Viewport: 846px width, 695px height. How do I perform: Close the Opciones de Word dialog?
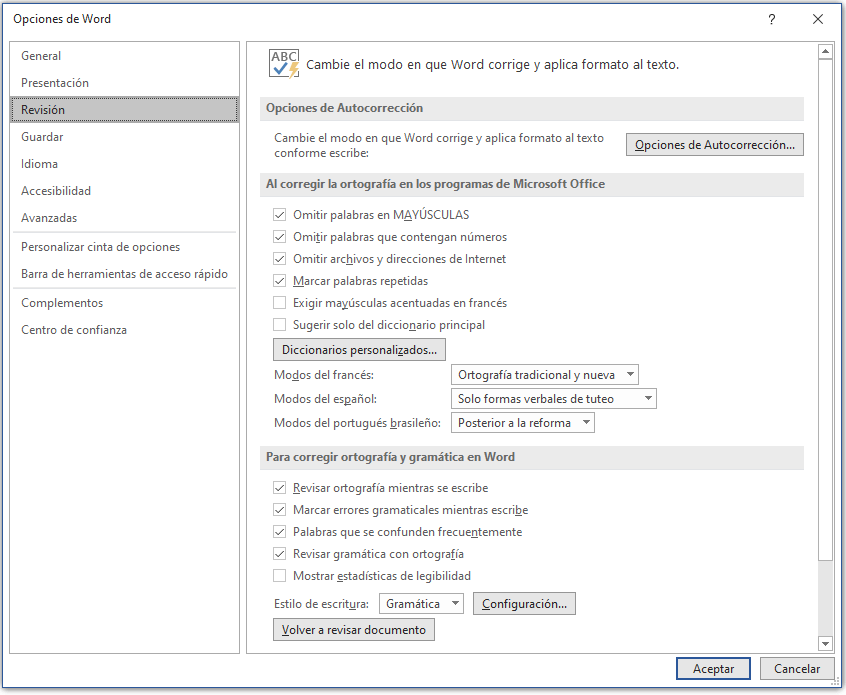point(818,19)
